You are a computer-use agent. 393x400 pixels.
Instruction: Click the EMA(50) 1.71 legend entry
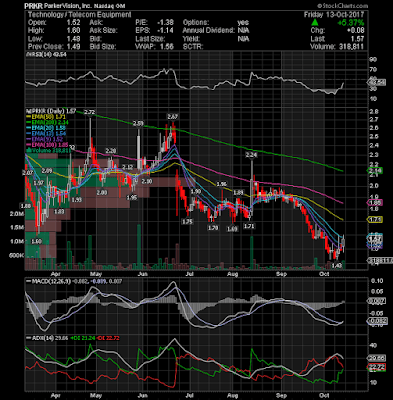tap(47, 117)
